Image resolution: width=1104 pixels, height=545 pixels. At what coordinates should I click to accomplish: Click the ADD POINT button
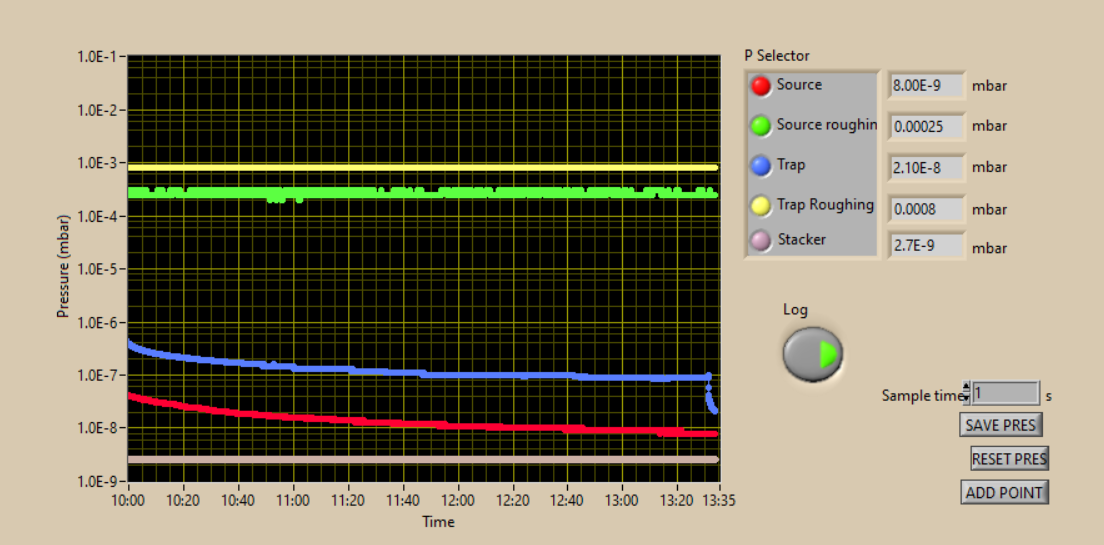coord(1004,492)
